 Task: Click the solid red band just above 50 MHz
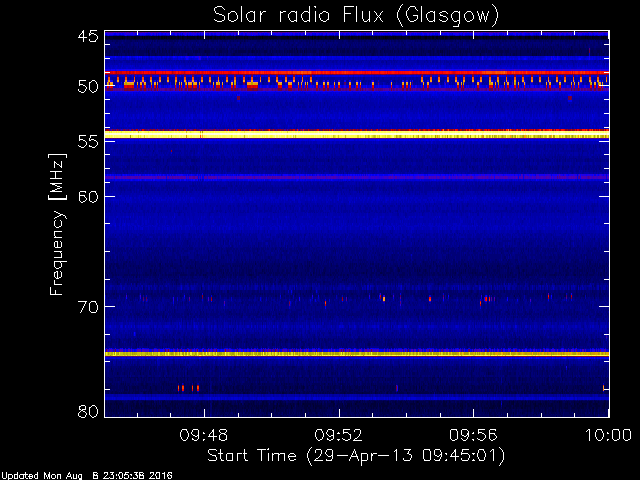[357, 73]
